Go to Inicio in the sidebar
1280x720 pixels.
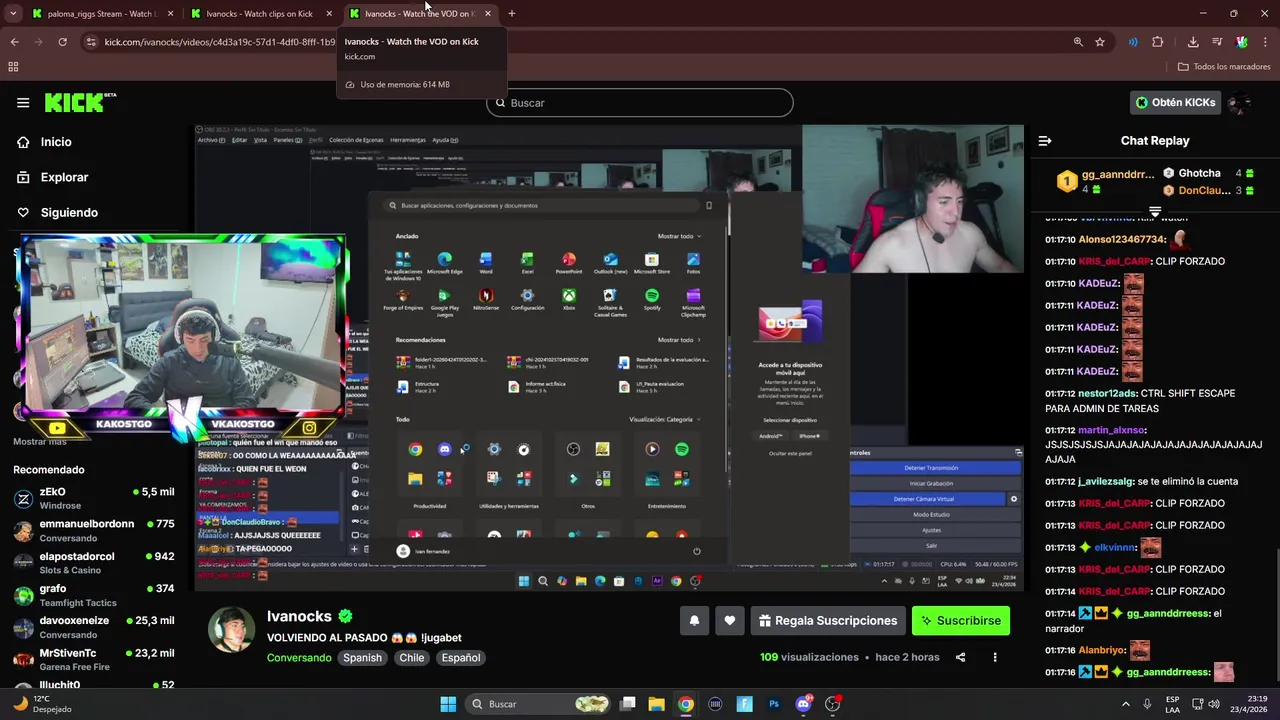click(56, 142)
